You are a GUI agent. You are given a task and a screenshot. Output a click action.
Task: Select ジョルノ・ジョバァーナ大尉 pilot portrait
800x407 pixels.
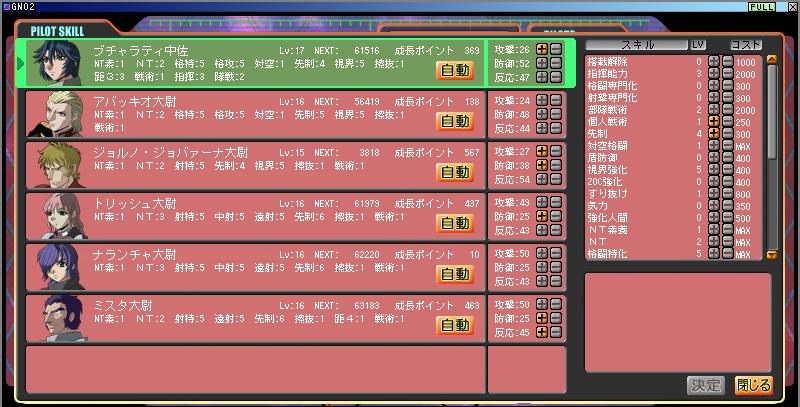pyautogui.click(x=54, y=165)
